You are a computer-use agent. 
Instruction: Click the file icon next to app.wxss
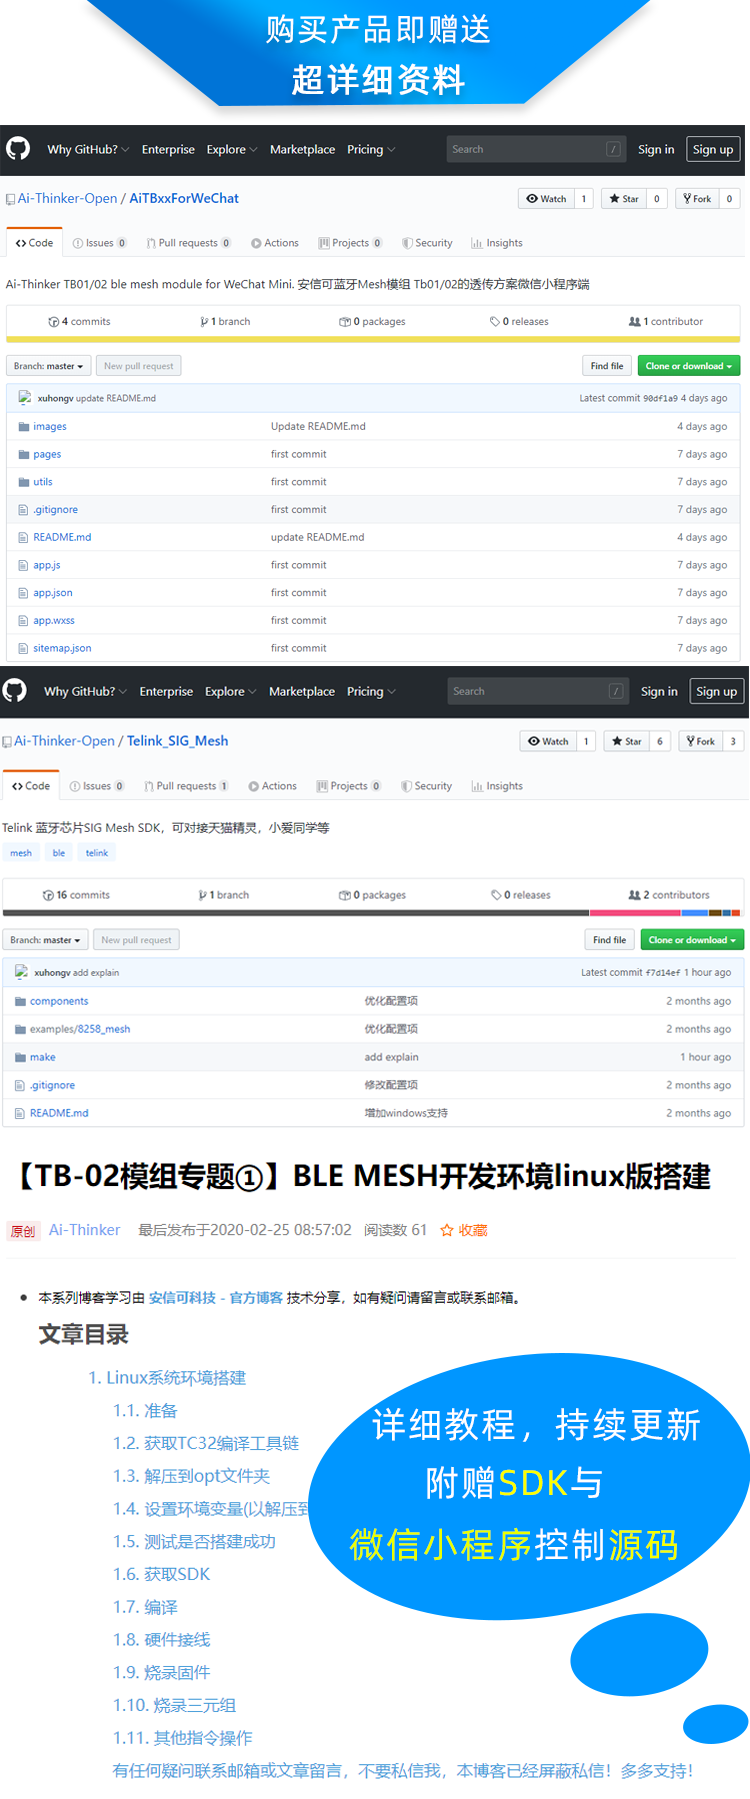coord(23,620)
